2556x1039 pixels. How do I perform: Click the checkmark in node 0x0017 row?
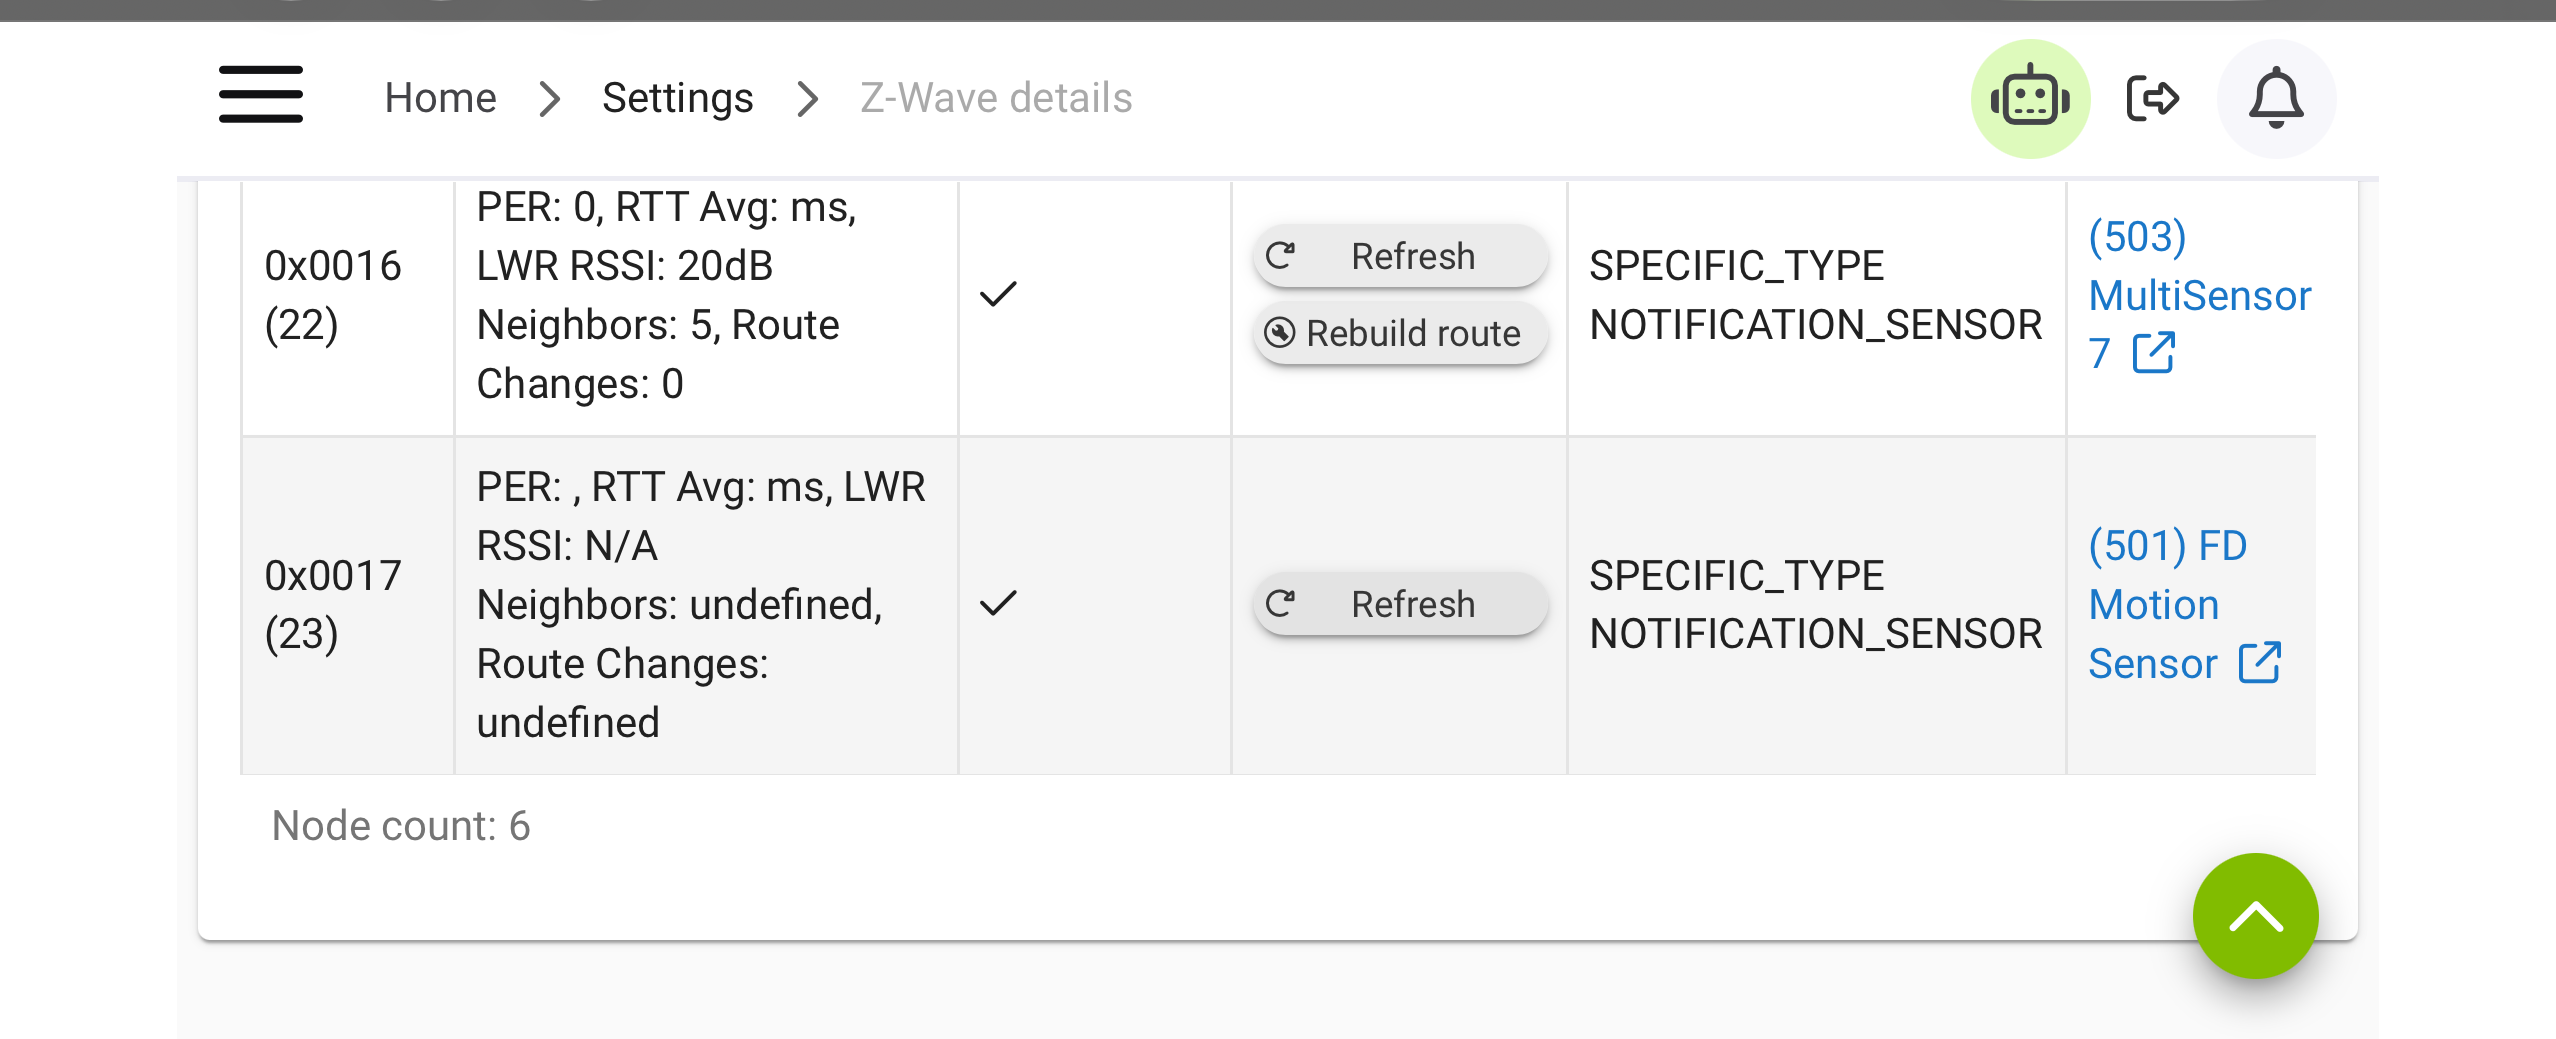click(998, 603)
